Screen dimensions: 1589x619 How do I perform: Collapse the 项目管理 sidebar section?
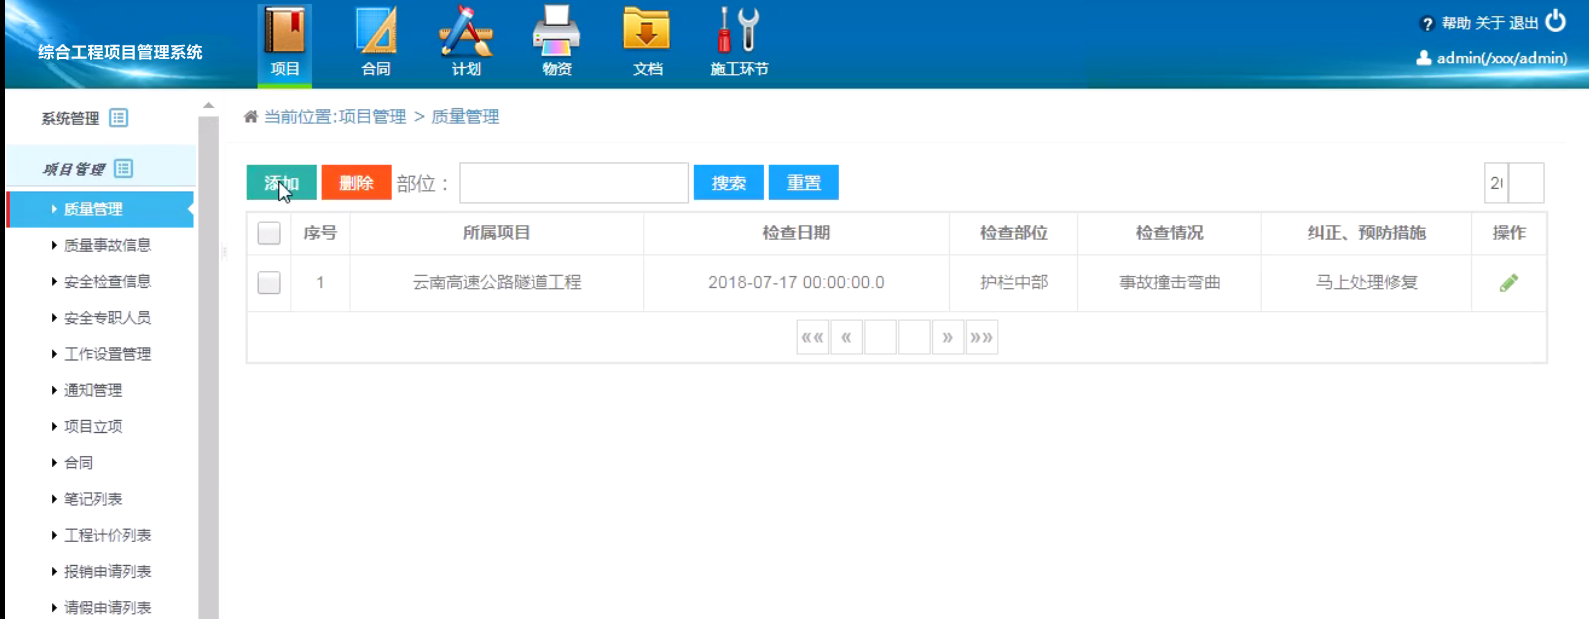point(87,169)
